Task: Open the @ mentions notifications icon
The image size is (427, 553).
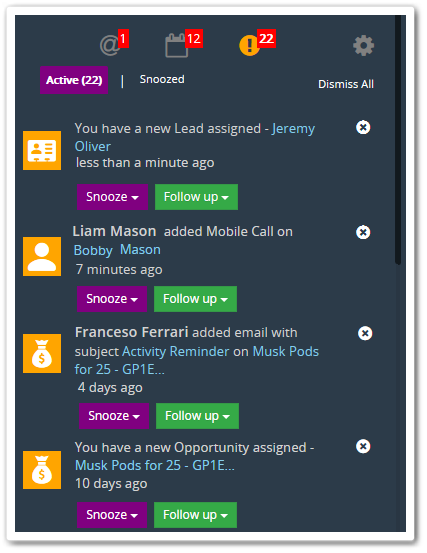Action: (110, 46)
